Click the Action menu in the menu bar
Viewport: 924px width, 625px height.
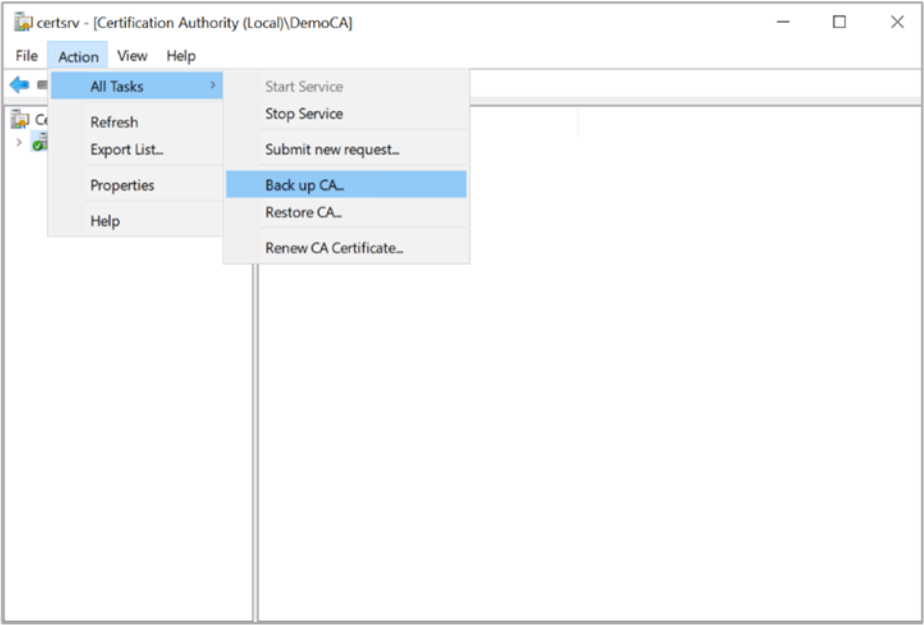pos(78,56)
